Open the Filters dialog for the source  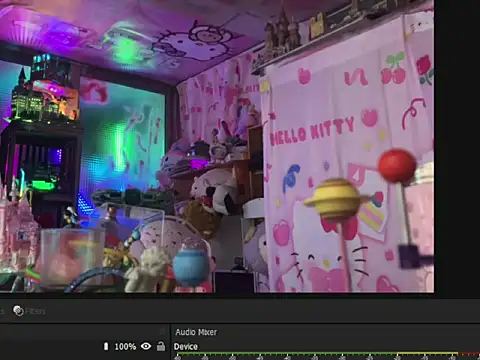(x=29, y=311)
